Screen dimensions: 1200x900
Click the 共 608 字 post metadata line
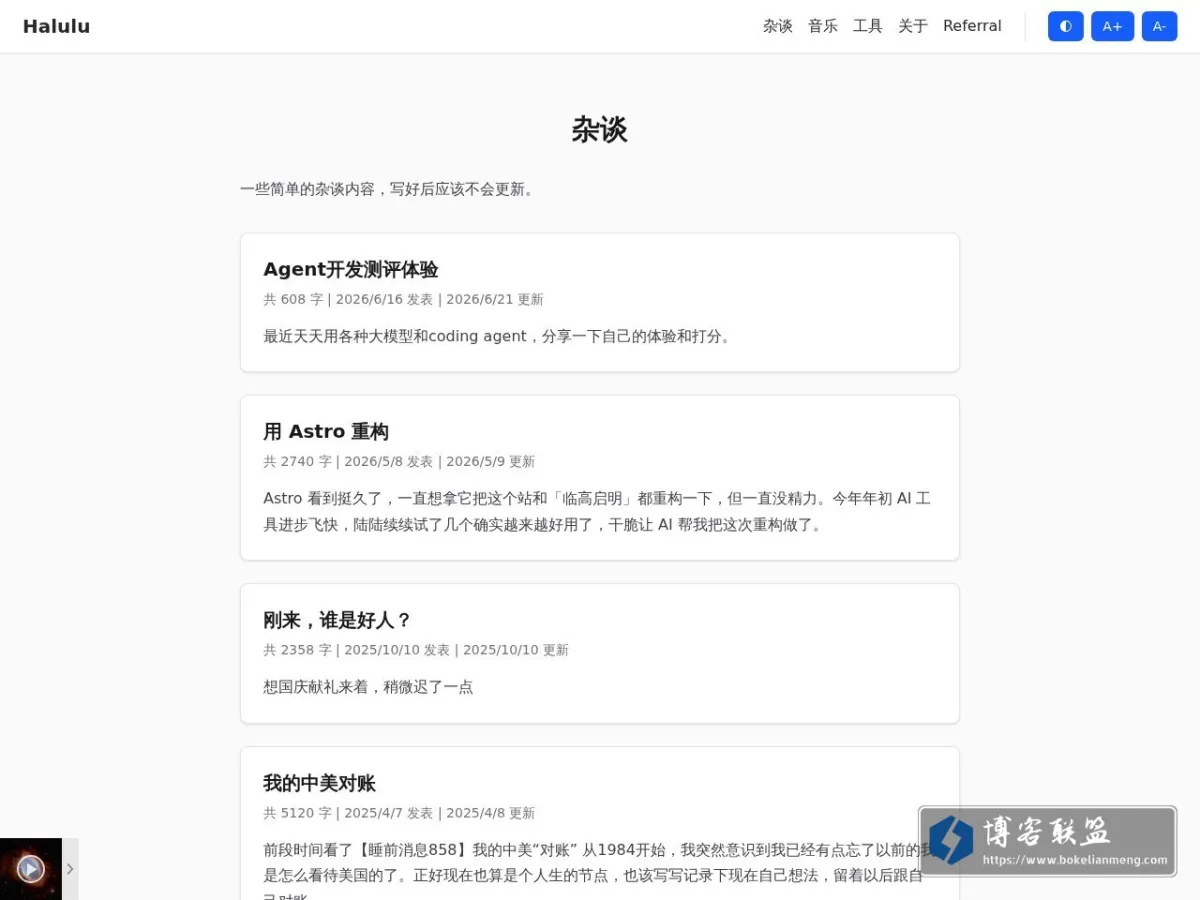(x=403, y=299)
